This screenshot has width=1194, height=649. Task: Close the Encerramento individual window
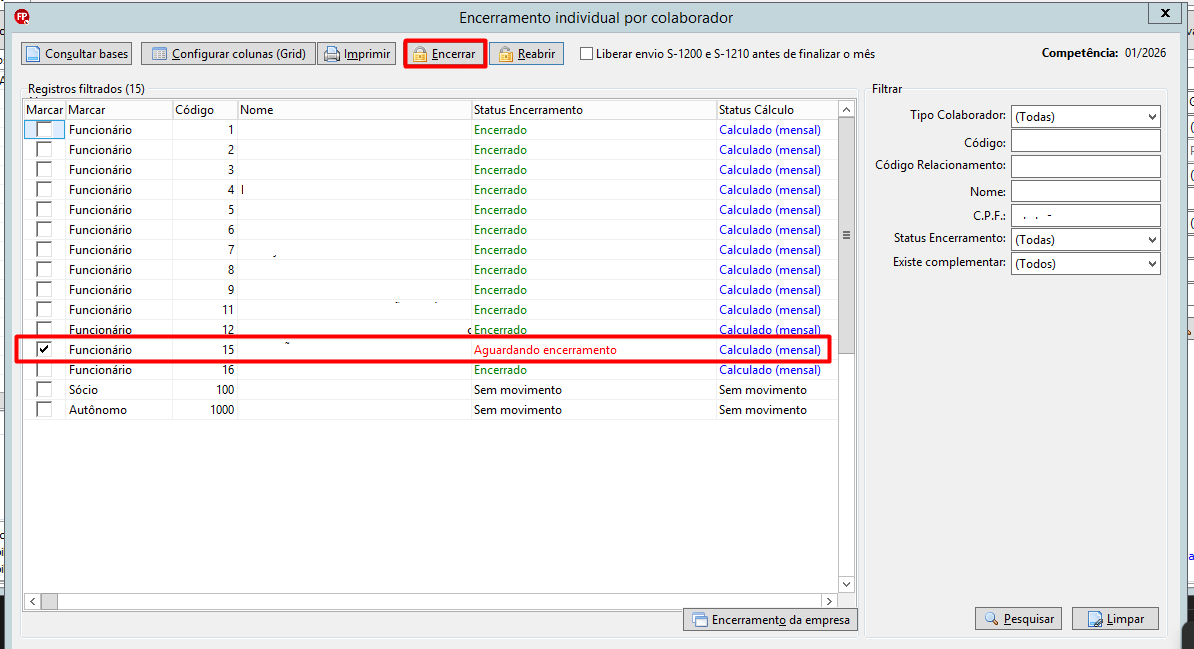pos(1165,13)
